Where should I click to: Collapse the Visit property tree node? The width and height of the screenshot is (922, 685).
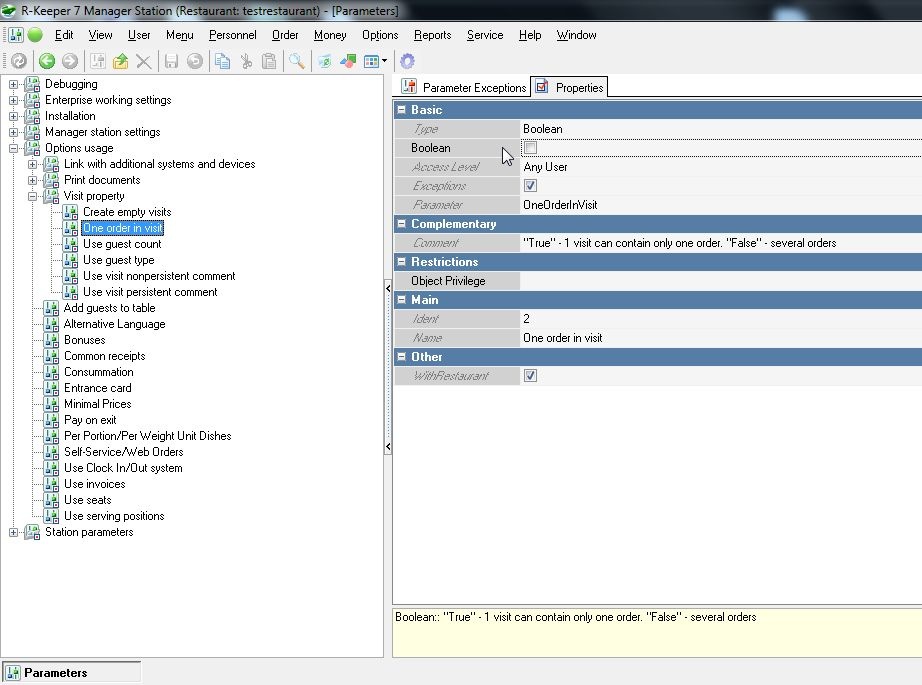33,196
